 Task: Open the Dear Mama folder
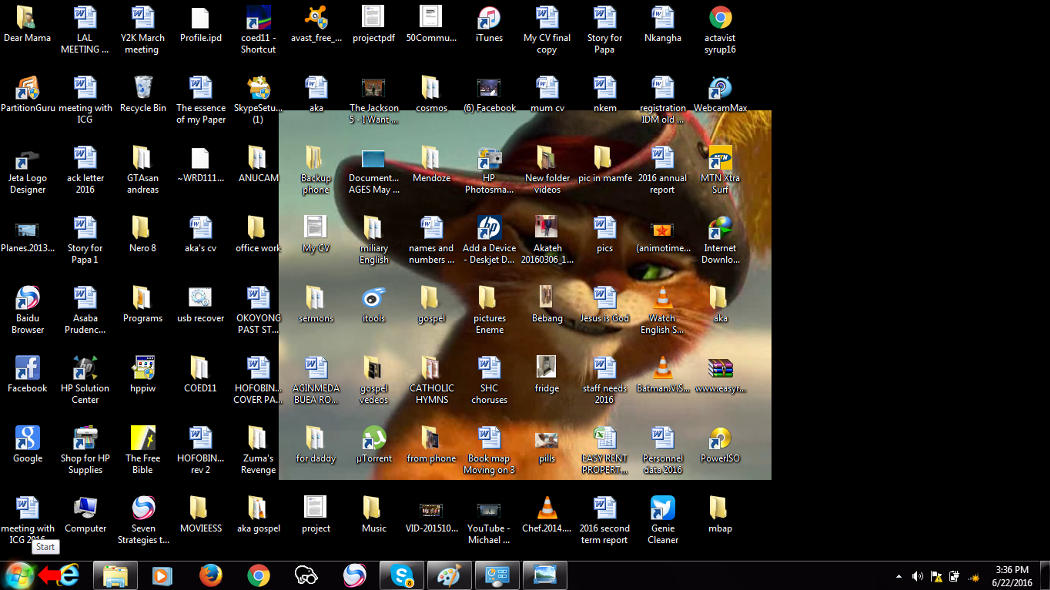(27, 25)
